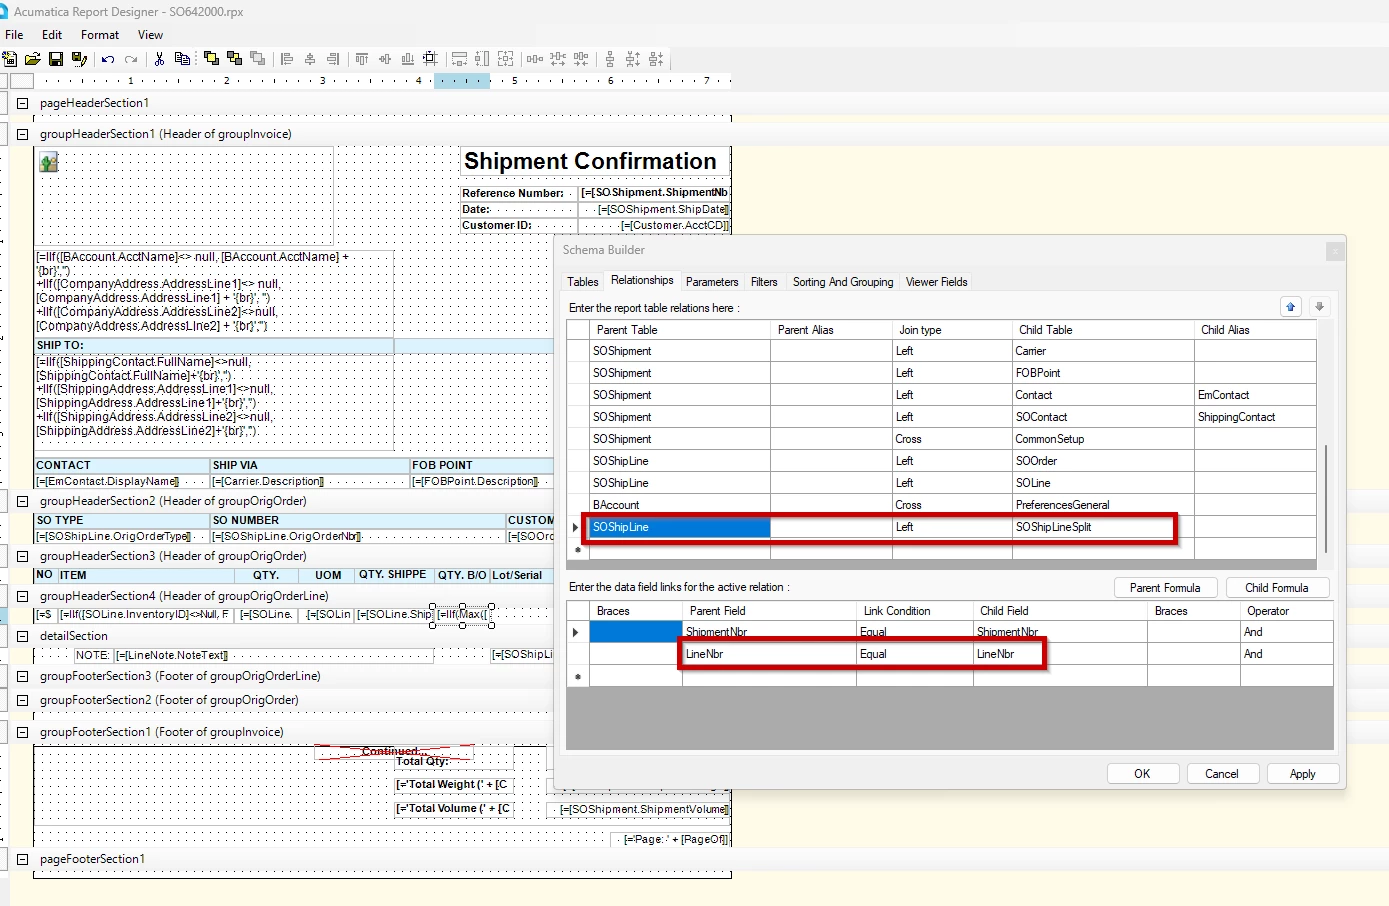1389x906 pixels.
Task: Align selected controls to bottom edges
Action: 408,59
